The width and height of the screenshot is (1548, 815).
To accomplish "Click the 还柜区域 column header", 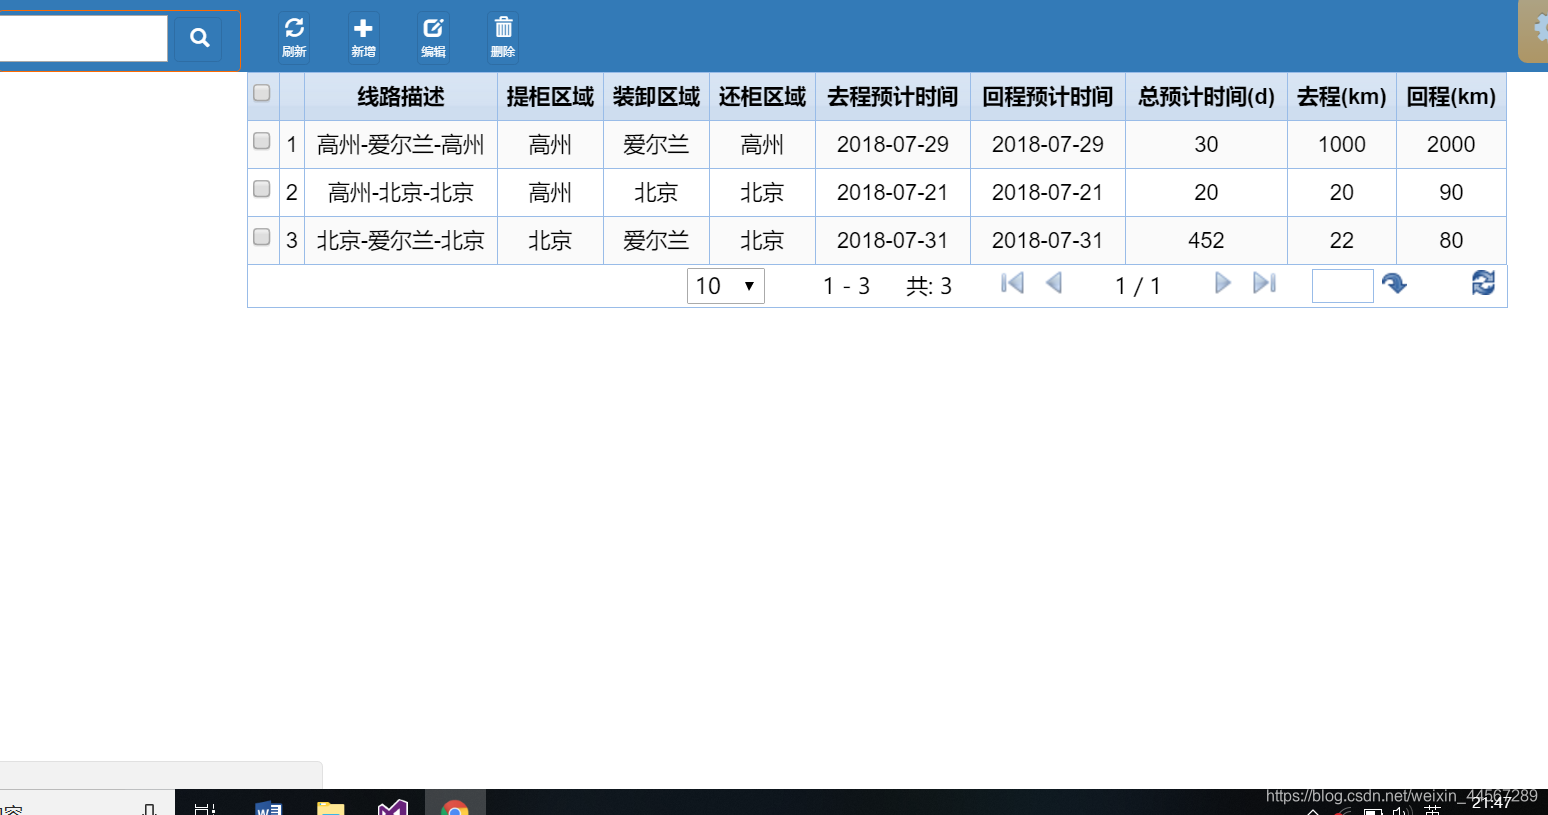I will coord(762,97).
